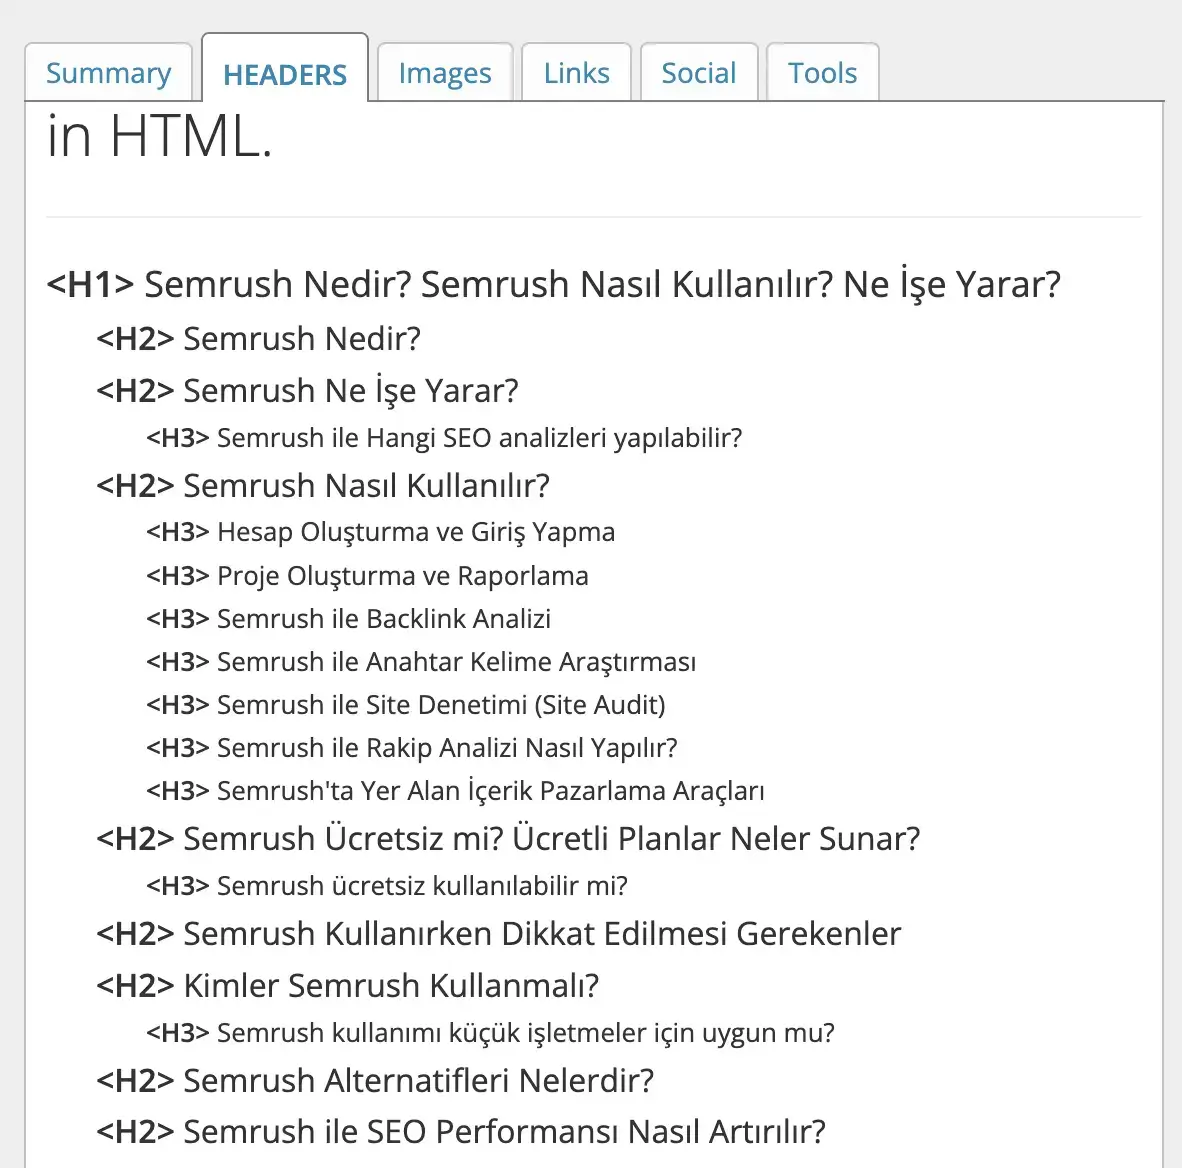Switch to the Links tab

575,72
